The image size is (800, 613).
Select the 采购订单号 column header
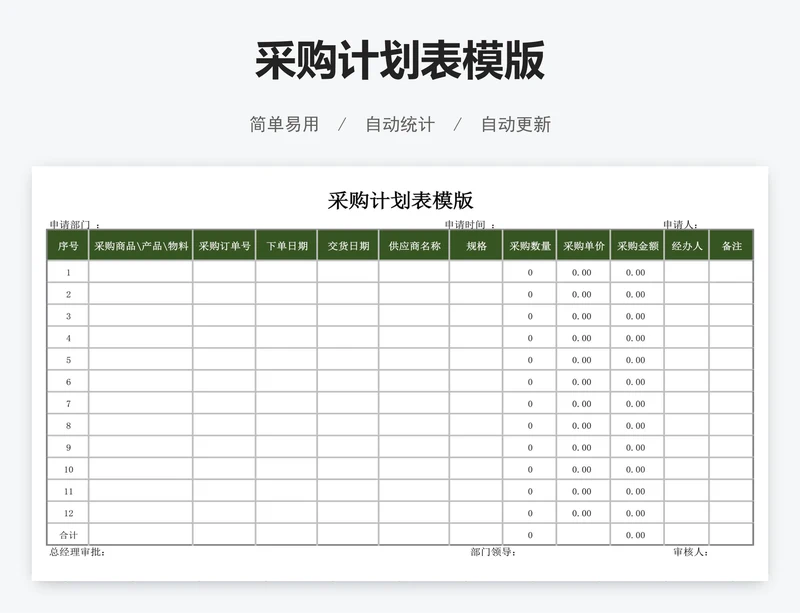tap(224, 246)
